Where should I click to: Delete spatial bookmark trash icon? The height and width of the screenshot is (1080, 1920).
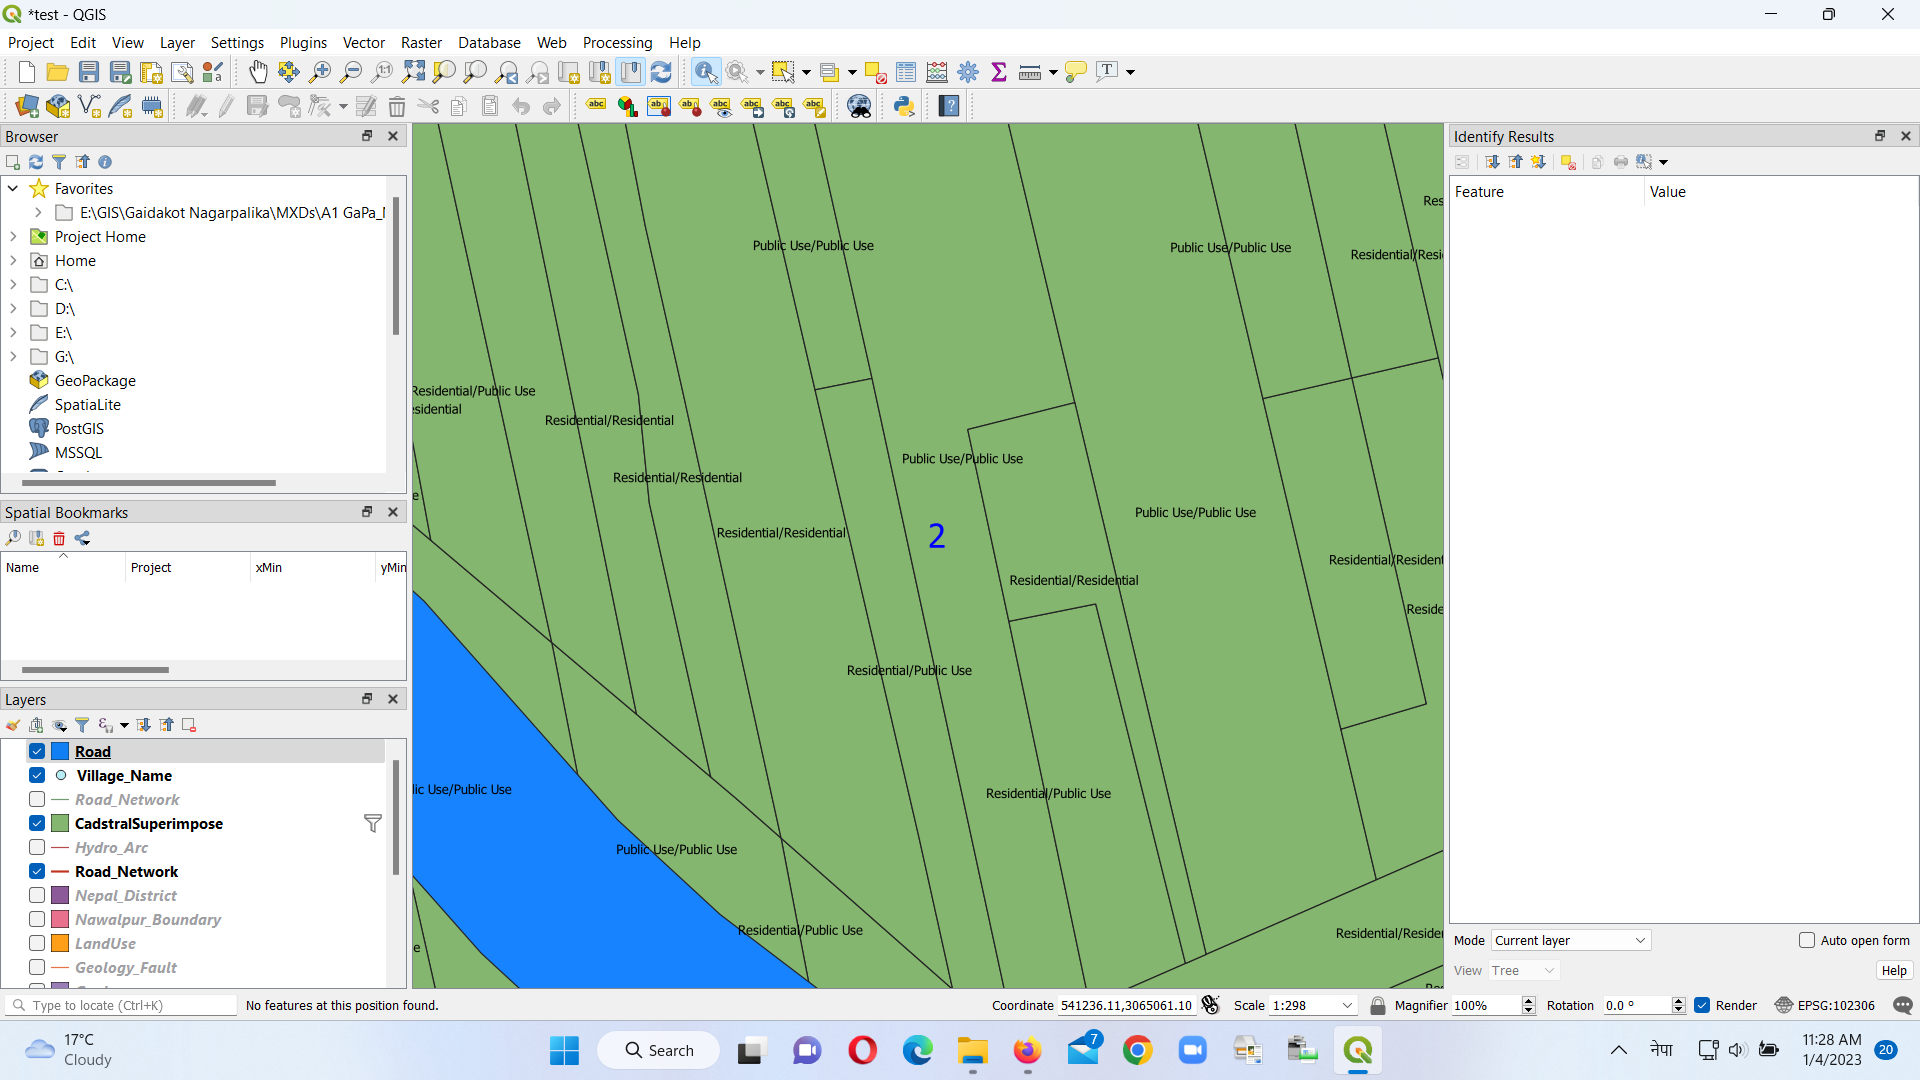point(59,538)
